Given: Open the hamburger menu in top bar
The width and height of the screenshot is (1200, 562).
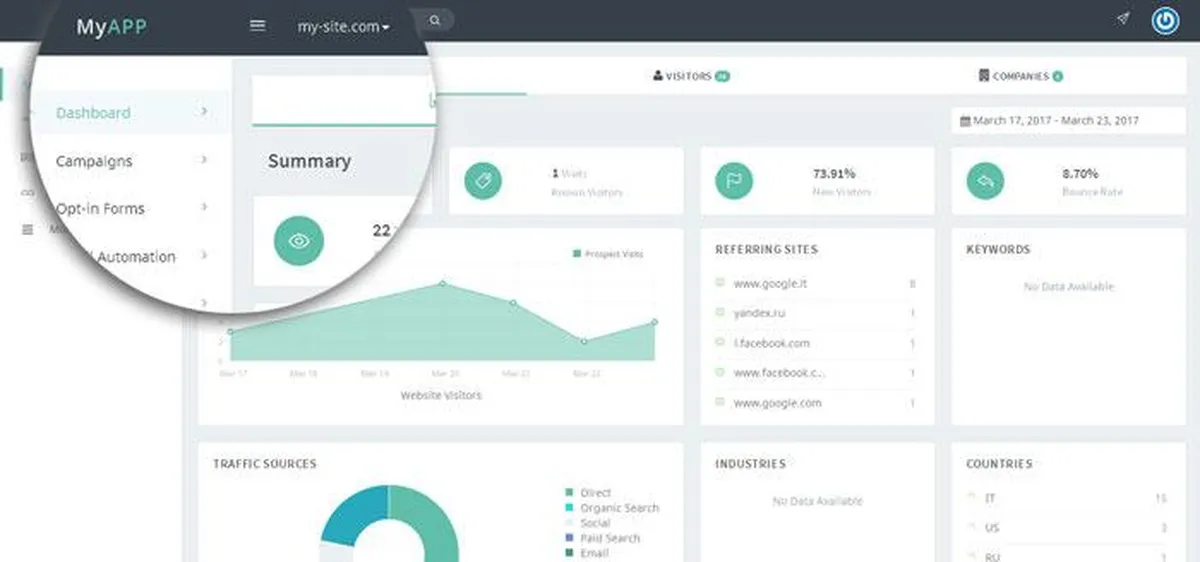Looking at the screenshot, I should [257, 26].
